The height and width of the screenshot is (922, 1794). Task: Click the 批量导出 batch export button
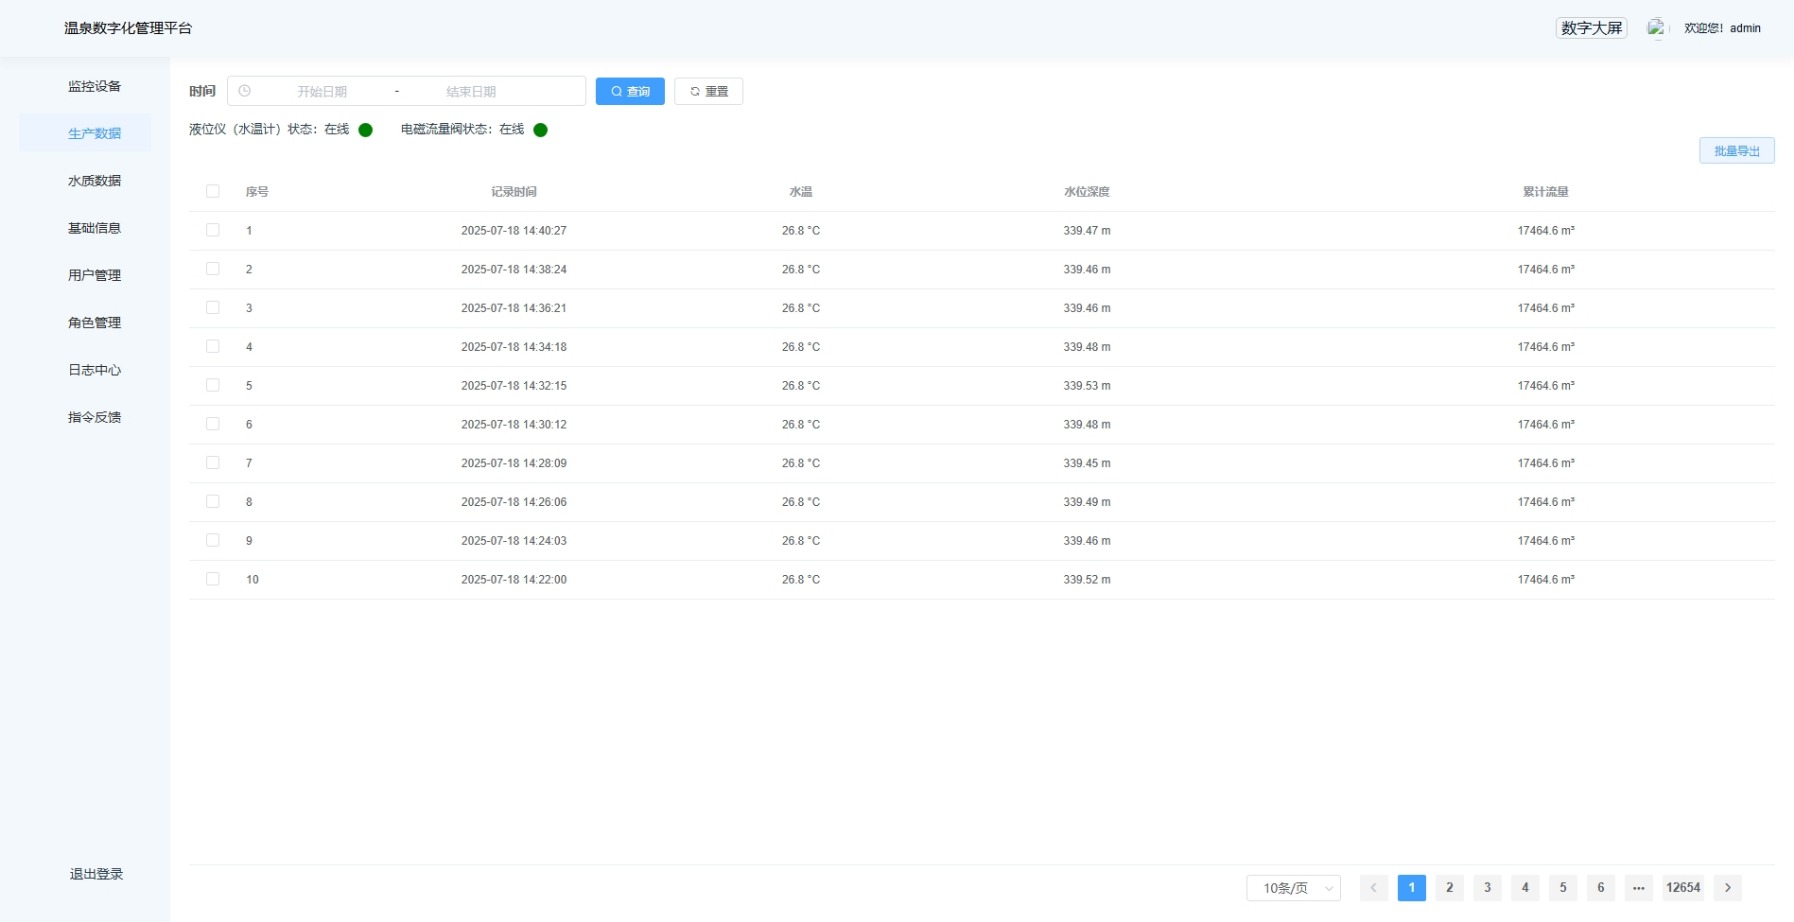click(1736, 151)
